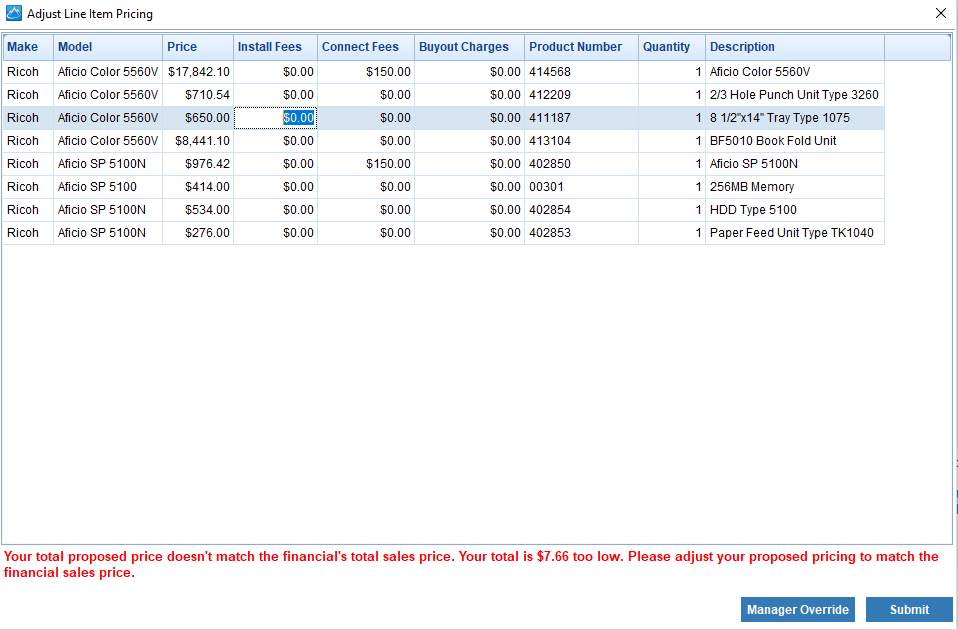This screenshot has height=630, width=958.
Task: Click the 8 1/2"x14" Tray Type 1075 description
Action: click(x=795, y=118)
